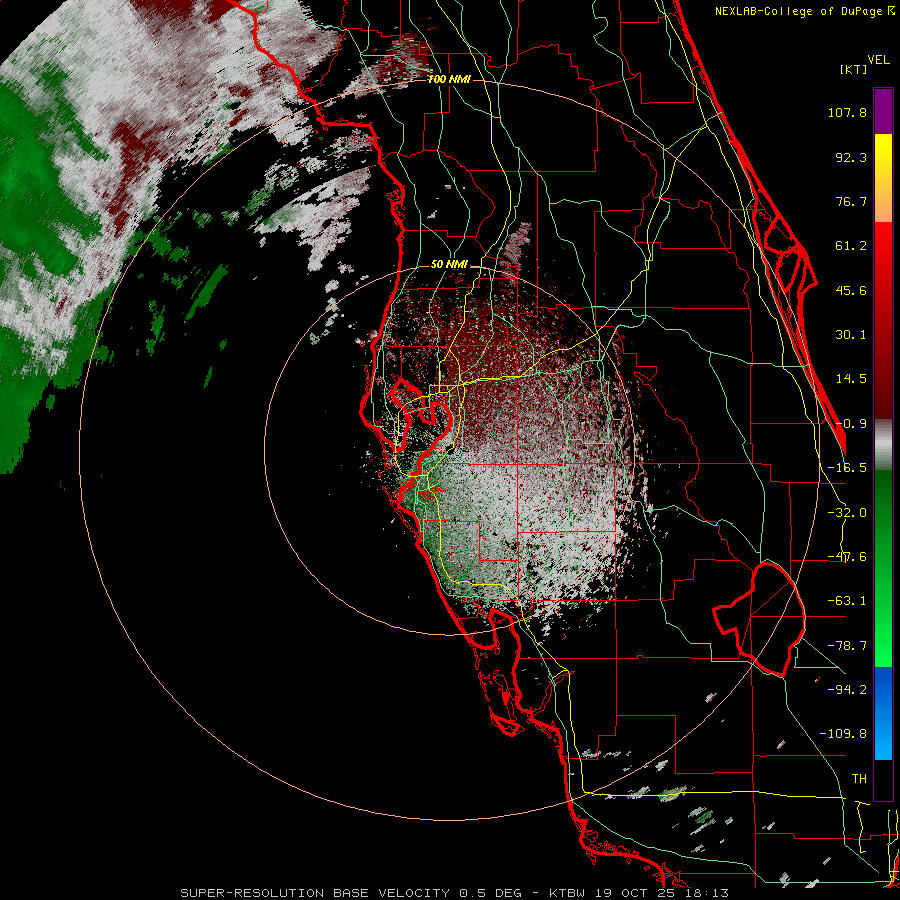The image size is (900, 900).
Task: Click the 45.6 velocity scale value
Action: click(x=851, y=290)
